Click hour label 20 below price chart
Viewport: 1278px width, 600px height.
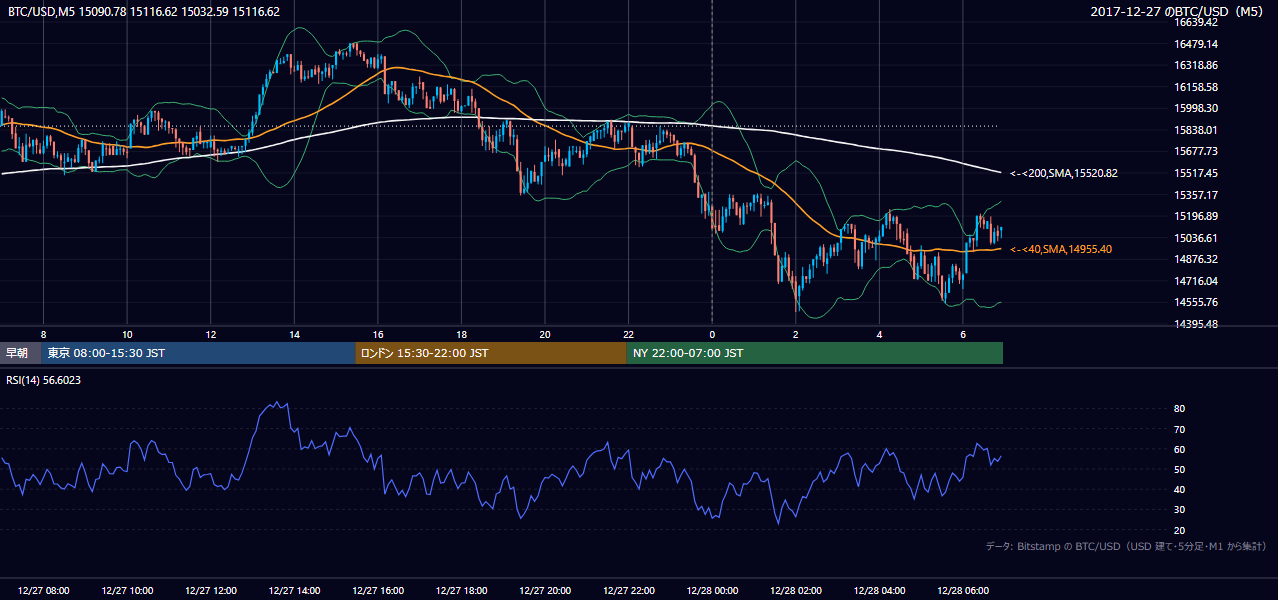click(545, 334)
